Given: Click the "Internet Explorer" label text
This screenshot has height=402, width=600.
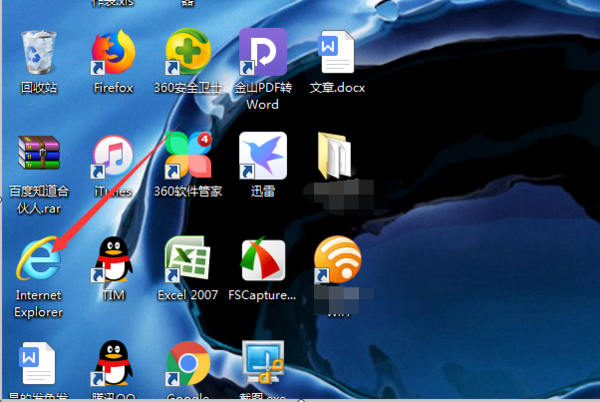Looking at the screenshot, I should click(x=39, y=304).
